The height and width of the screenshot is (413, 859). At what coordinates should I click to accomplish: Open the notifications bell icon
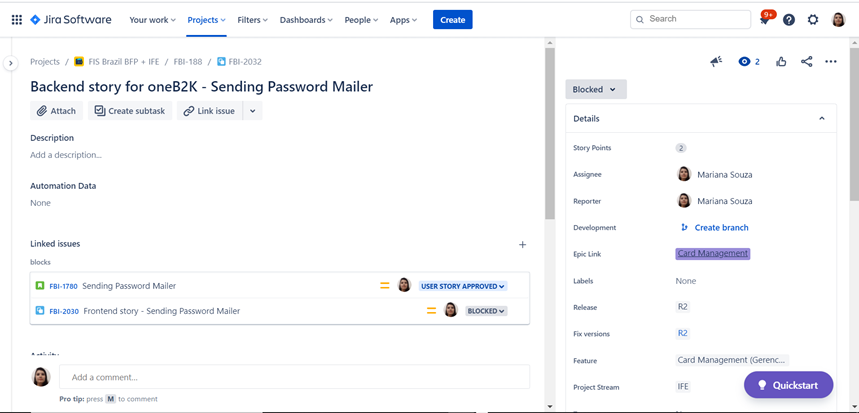tap(764, 20)
